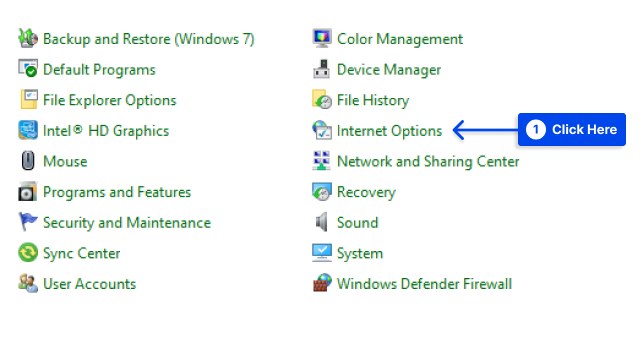
Task: Click the Sync Center green icon
Action: 28,253
